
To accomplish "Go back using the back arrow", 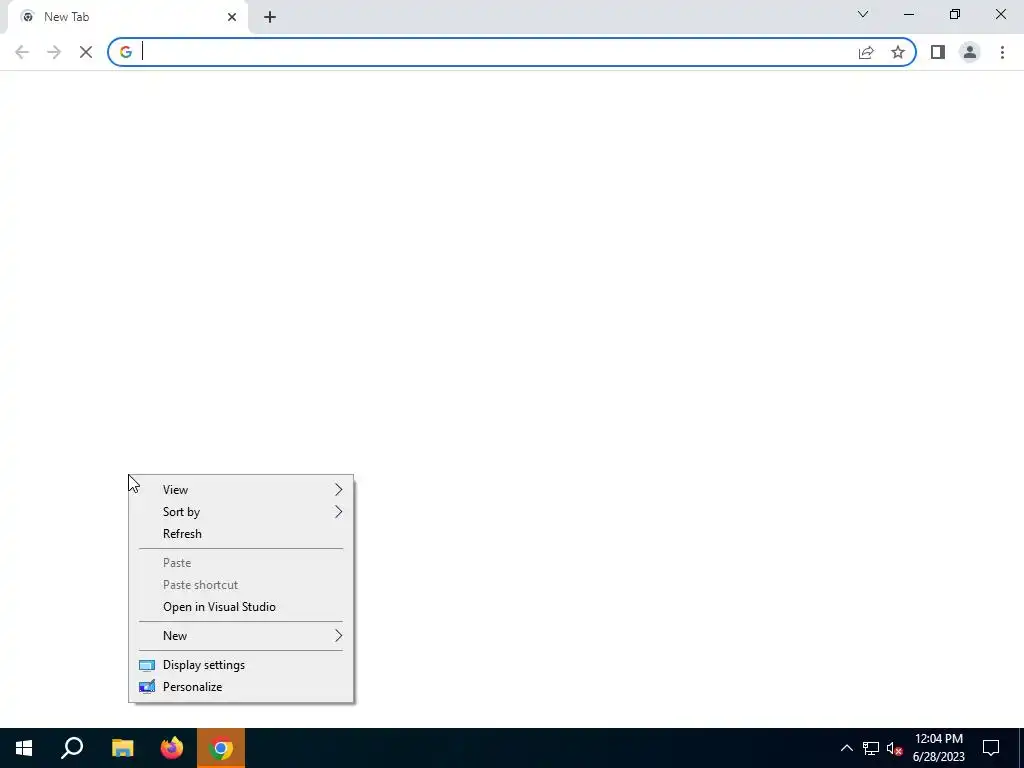I will (x=22, y=52).
